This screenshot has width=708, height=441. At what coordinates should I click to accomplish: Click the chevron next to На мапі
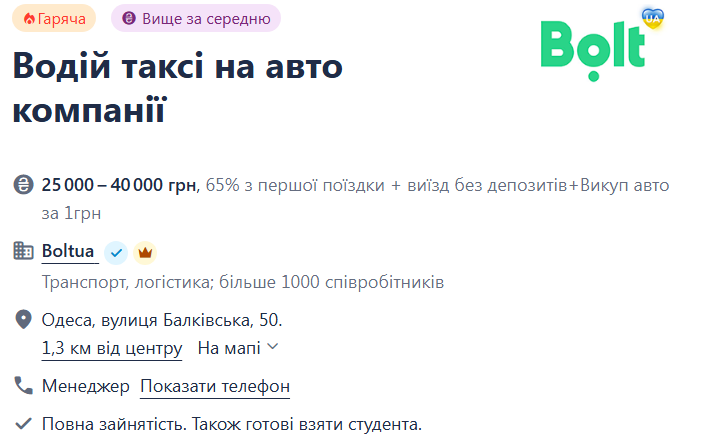tap(272, 347)
